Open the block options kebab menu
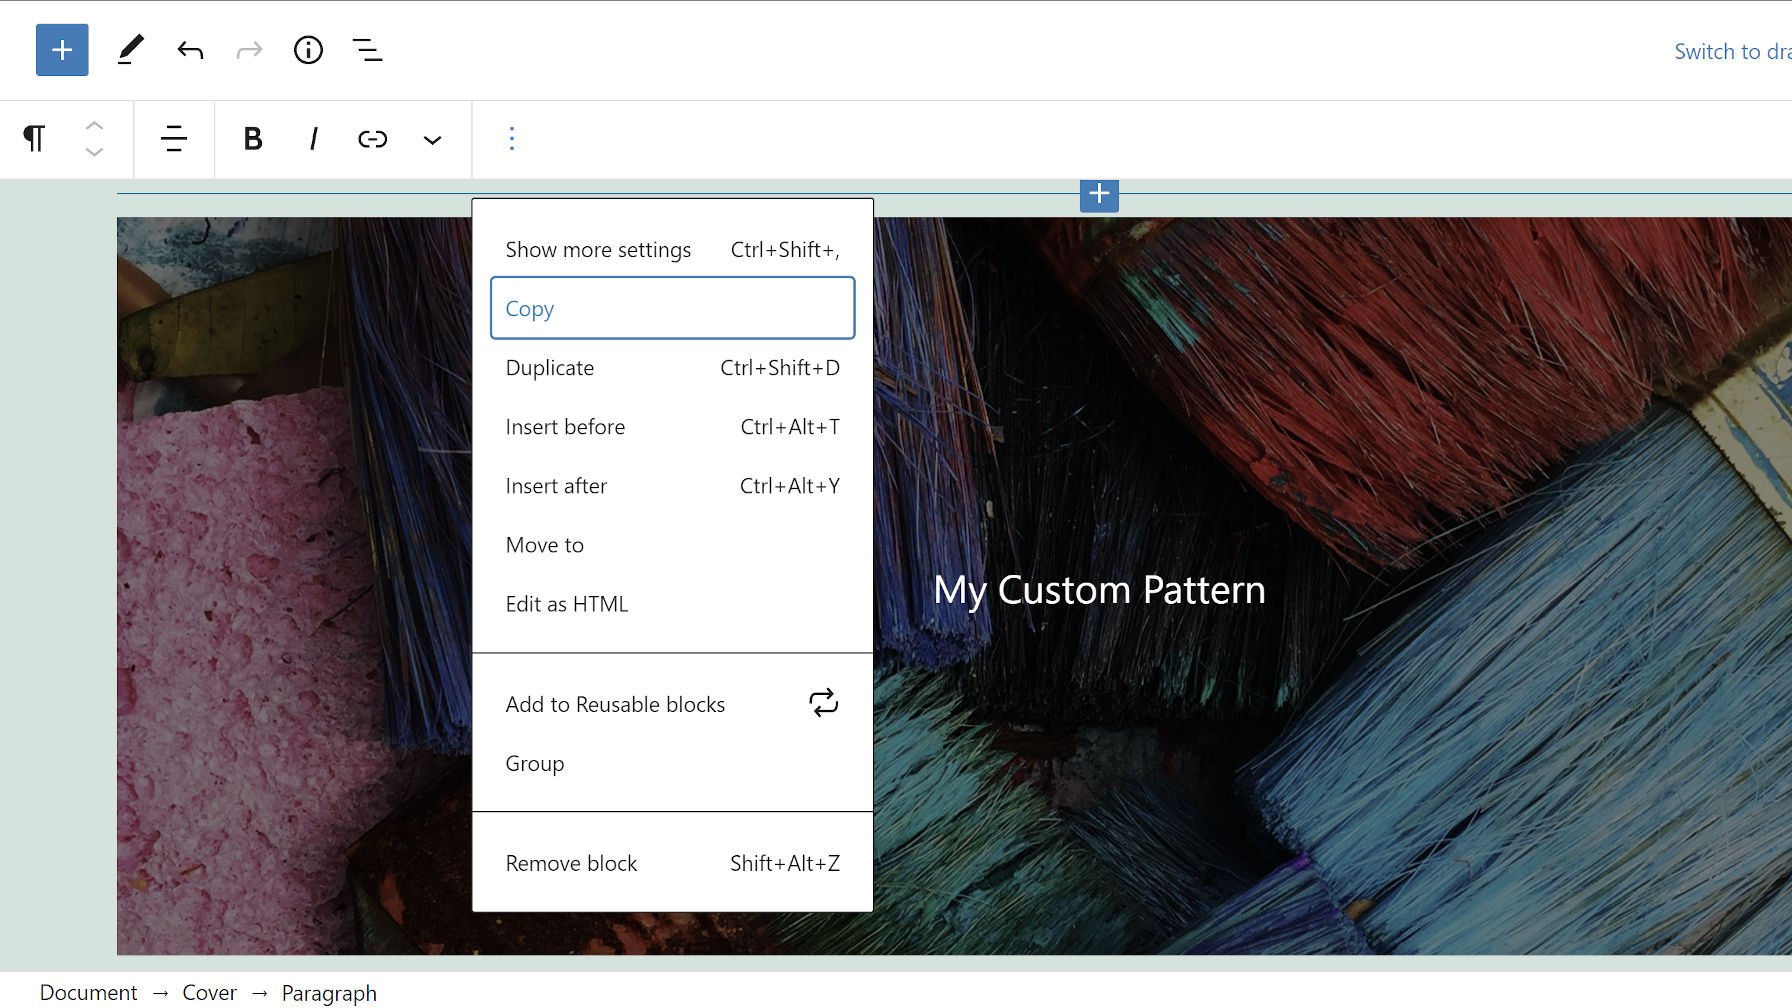This screenshot has height=1008, width=1792. tap(511, 138)
